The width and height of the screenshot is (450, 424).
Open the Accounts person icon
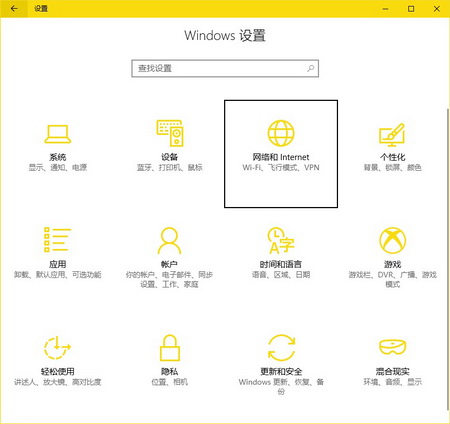click(x=169, y=240)
